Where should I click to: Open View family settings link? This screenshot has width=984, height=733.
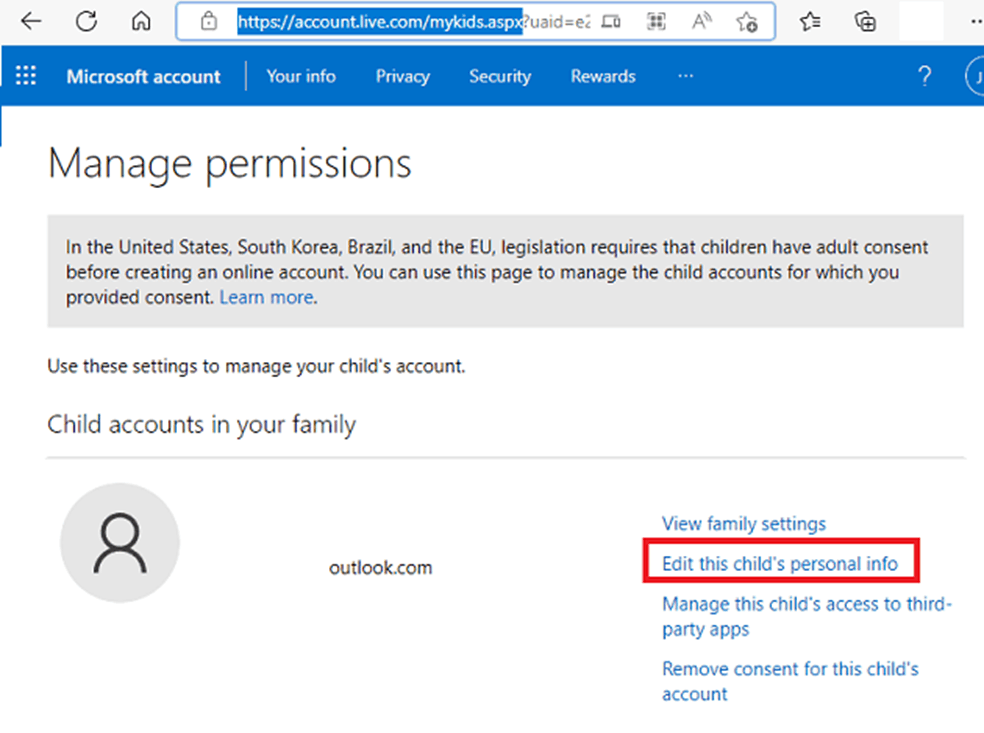744,523
